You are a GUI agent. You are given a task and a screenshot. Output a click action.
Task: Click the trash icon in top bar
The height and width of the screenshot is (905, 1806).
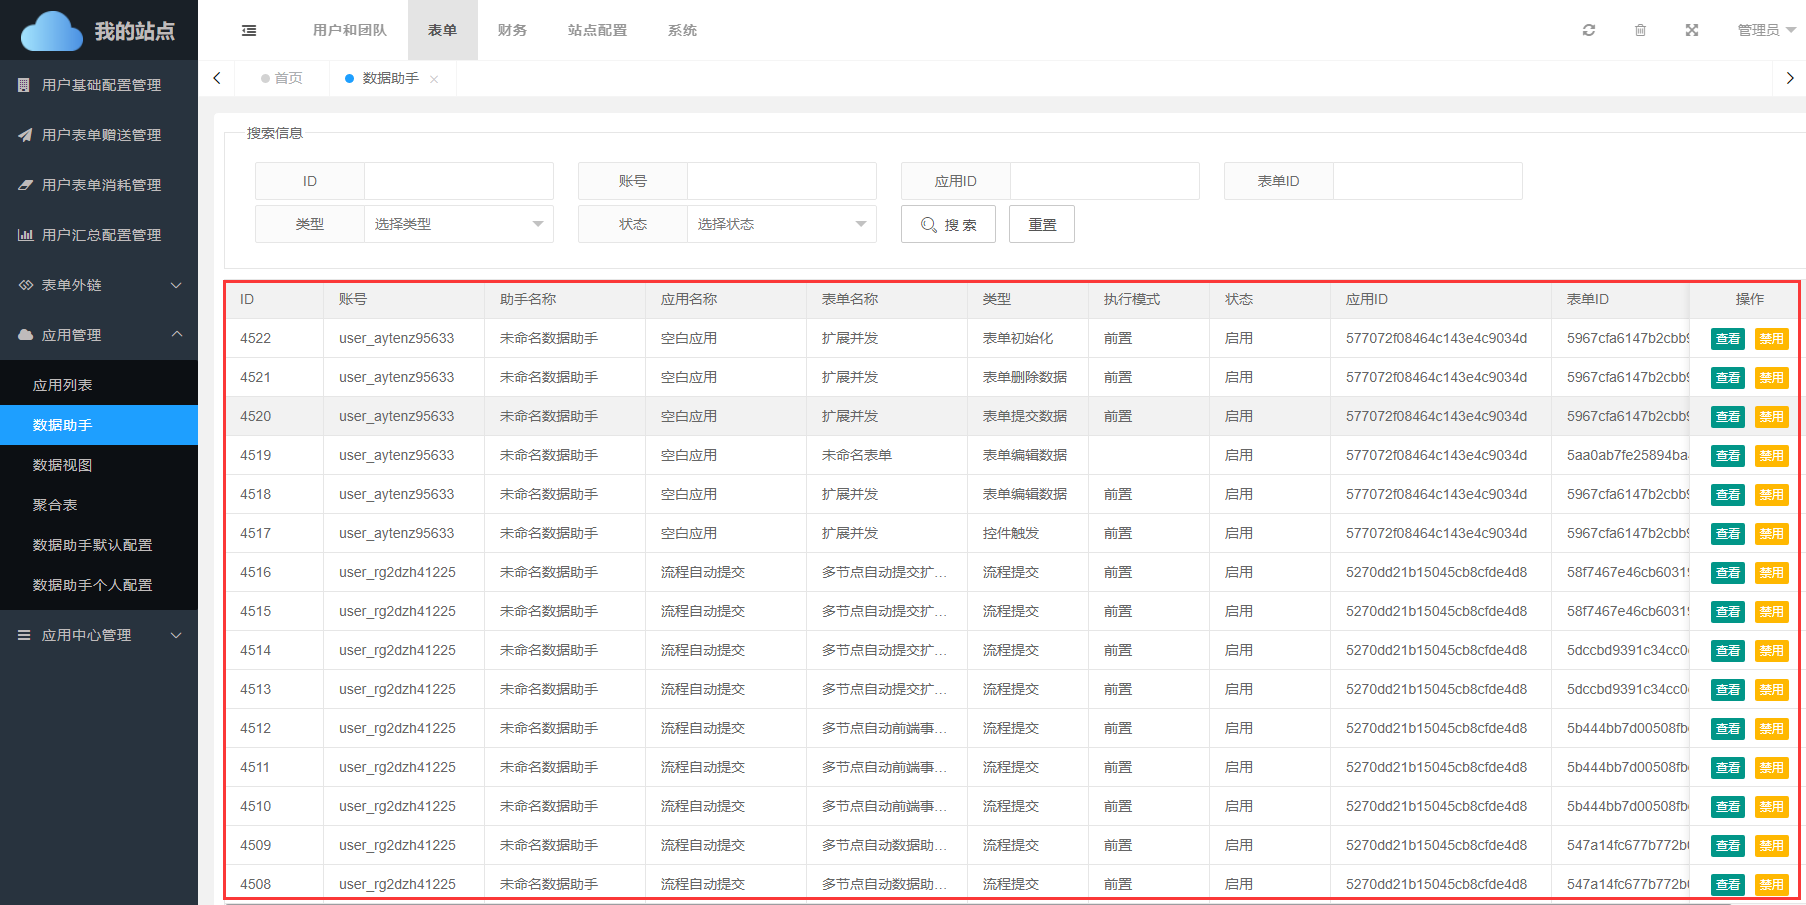(1640, 30)
